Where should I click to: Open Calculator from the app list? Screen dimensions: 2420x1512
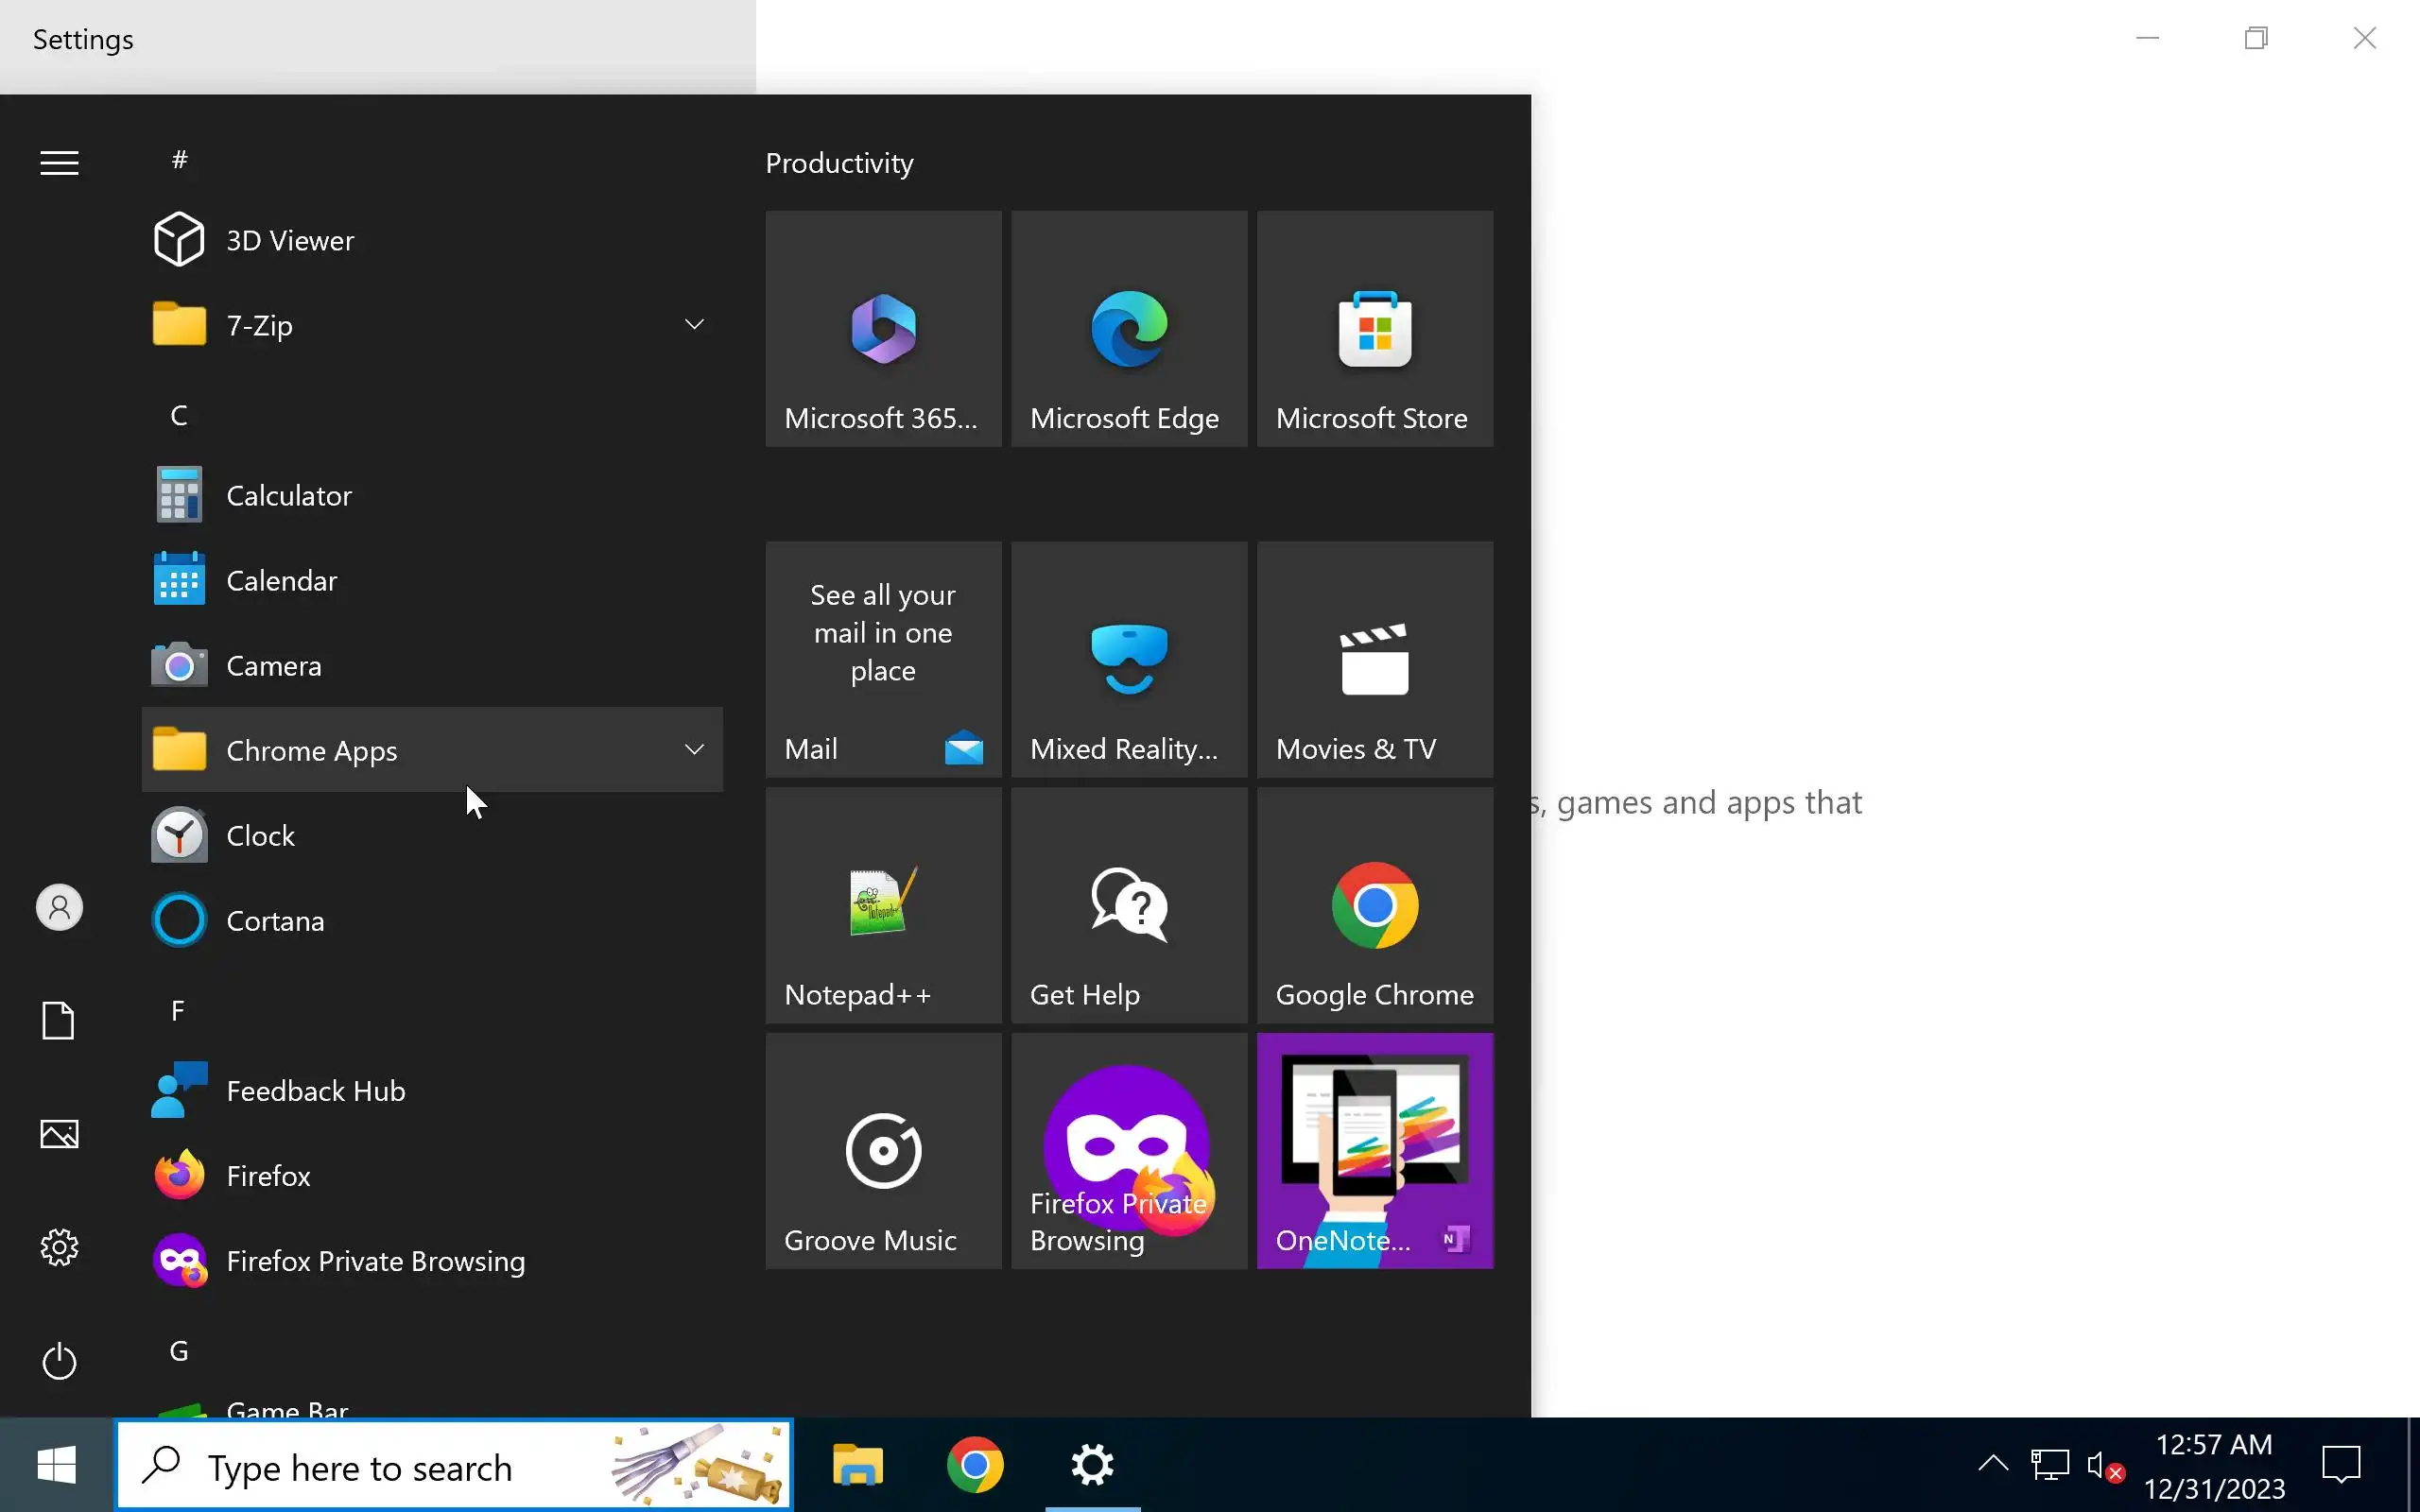[x=288, y=495]
